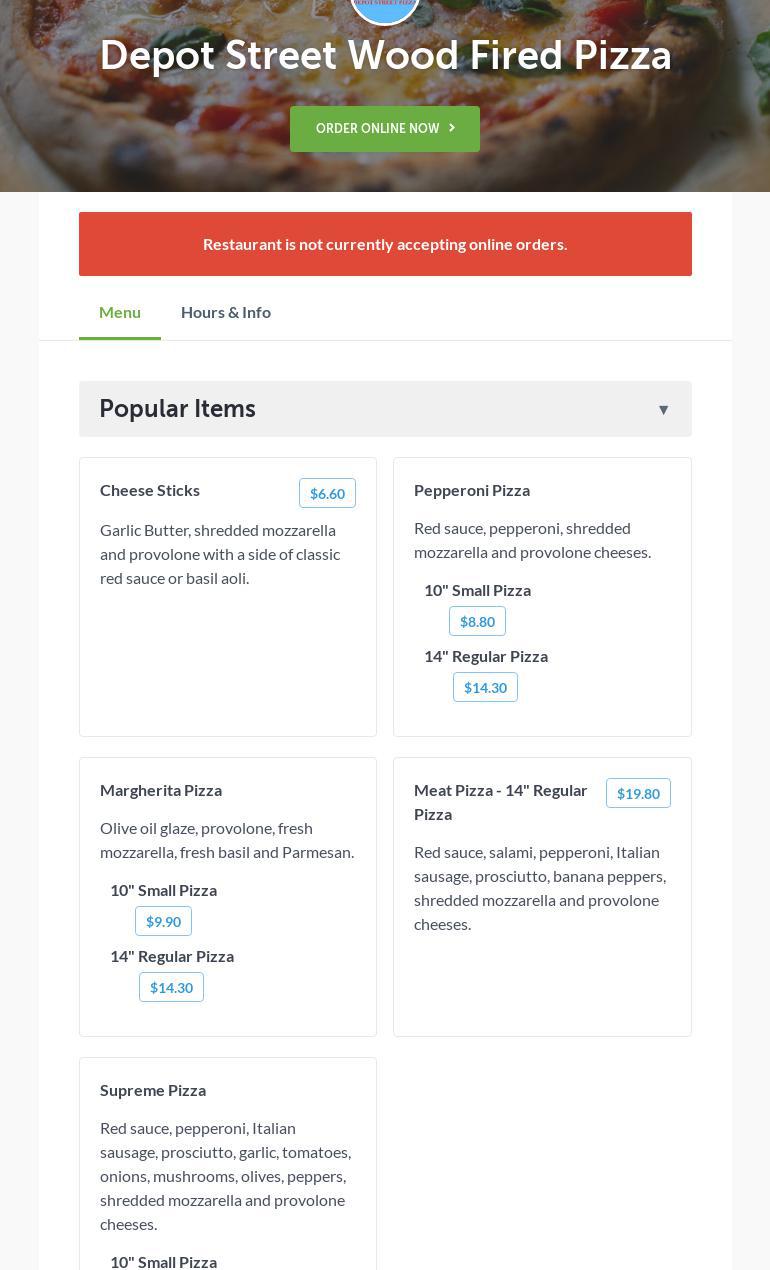Click the restaurant logo at top

click(x=385, y=8)
